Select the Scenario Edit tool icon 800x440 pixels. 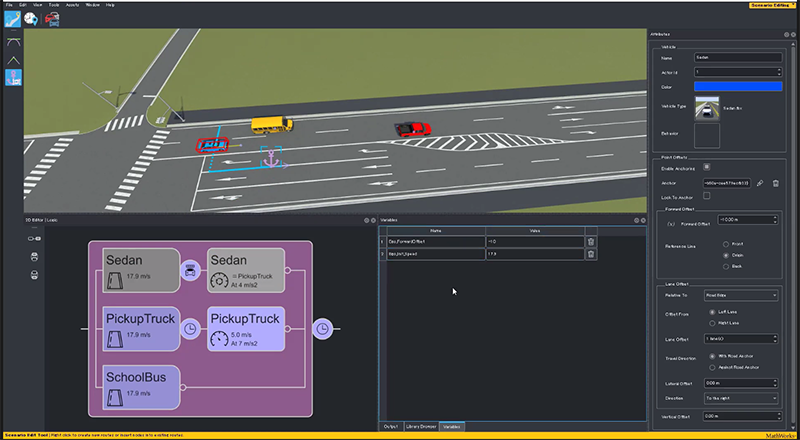point(11,18)
